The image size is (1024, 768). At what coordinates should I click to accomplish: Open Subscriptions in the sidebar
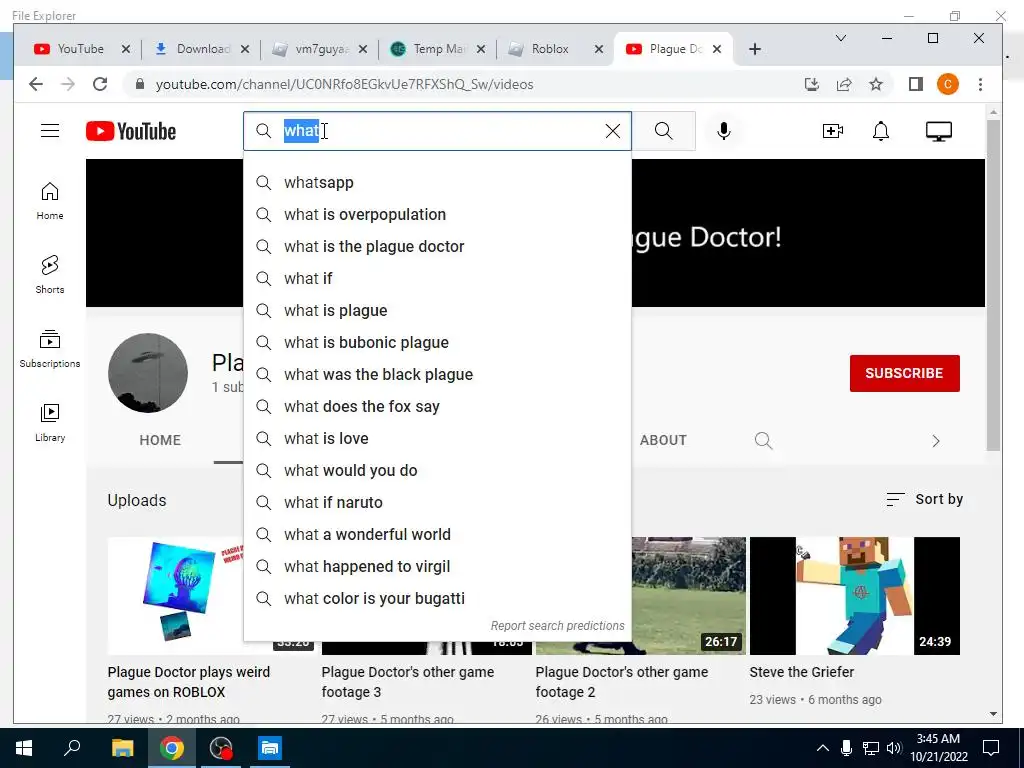point(50,349)
